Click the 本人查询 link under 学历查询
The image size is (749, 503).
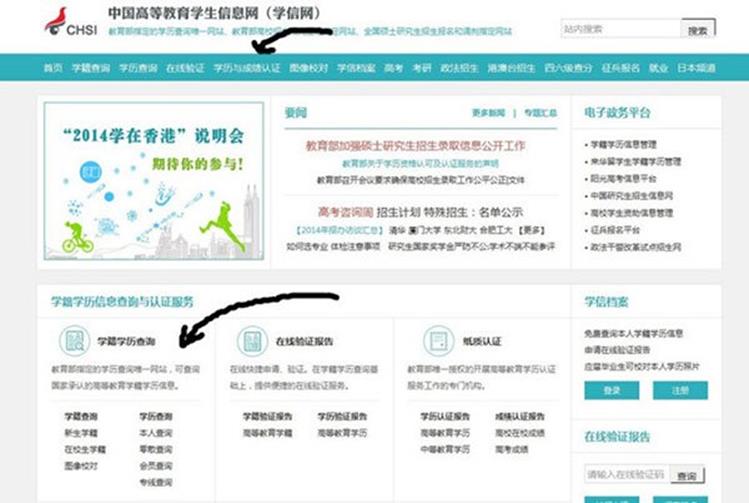[155, 433]
